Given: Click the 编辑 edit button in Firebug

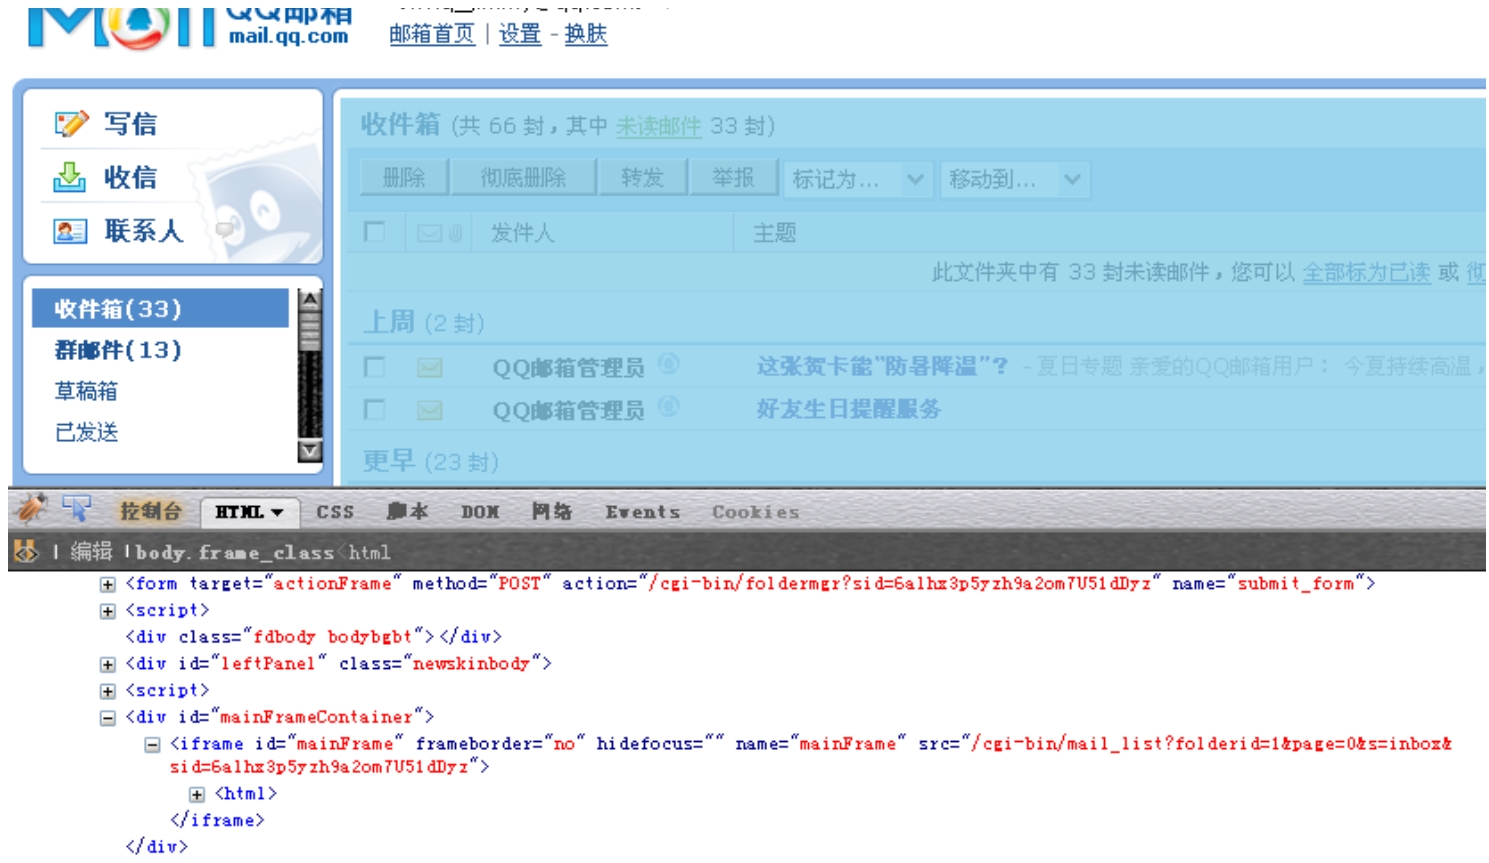Looking at the screenshot, I should (91, 551).
